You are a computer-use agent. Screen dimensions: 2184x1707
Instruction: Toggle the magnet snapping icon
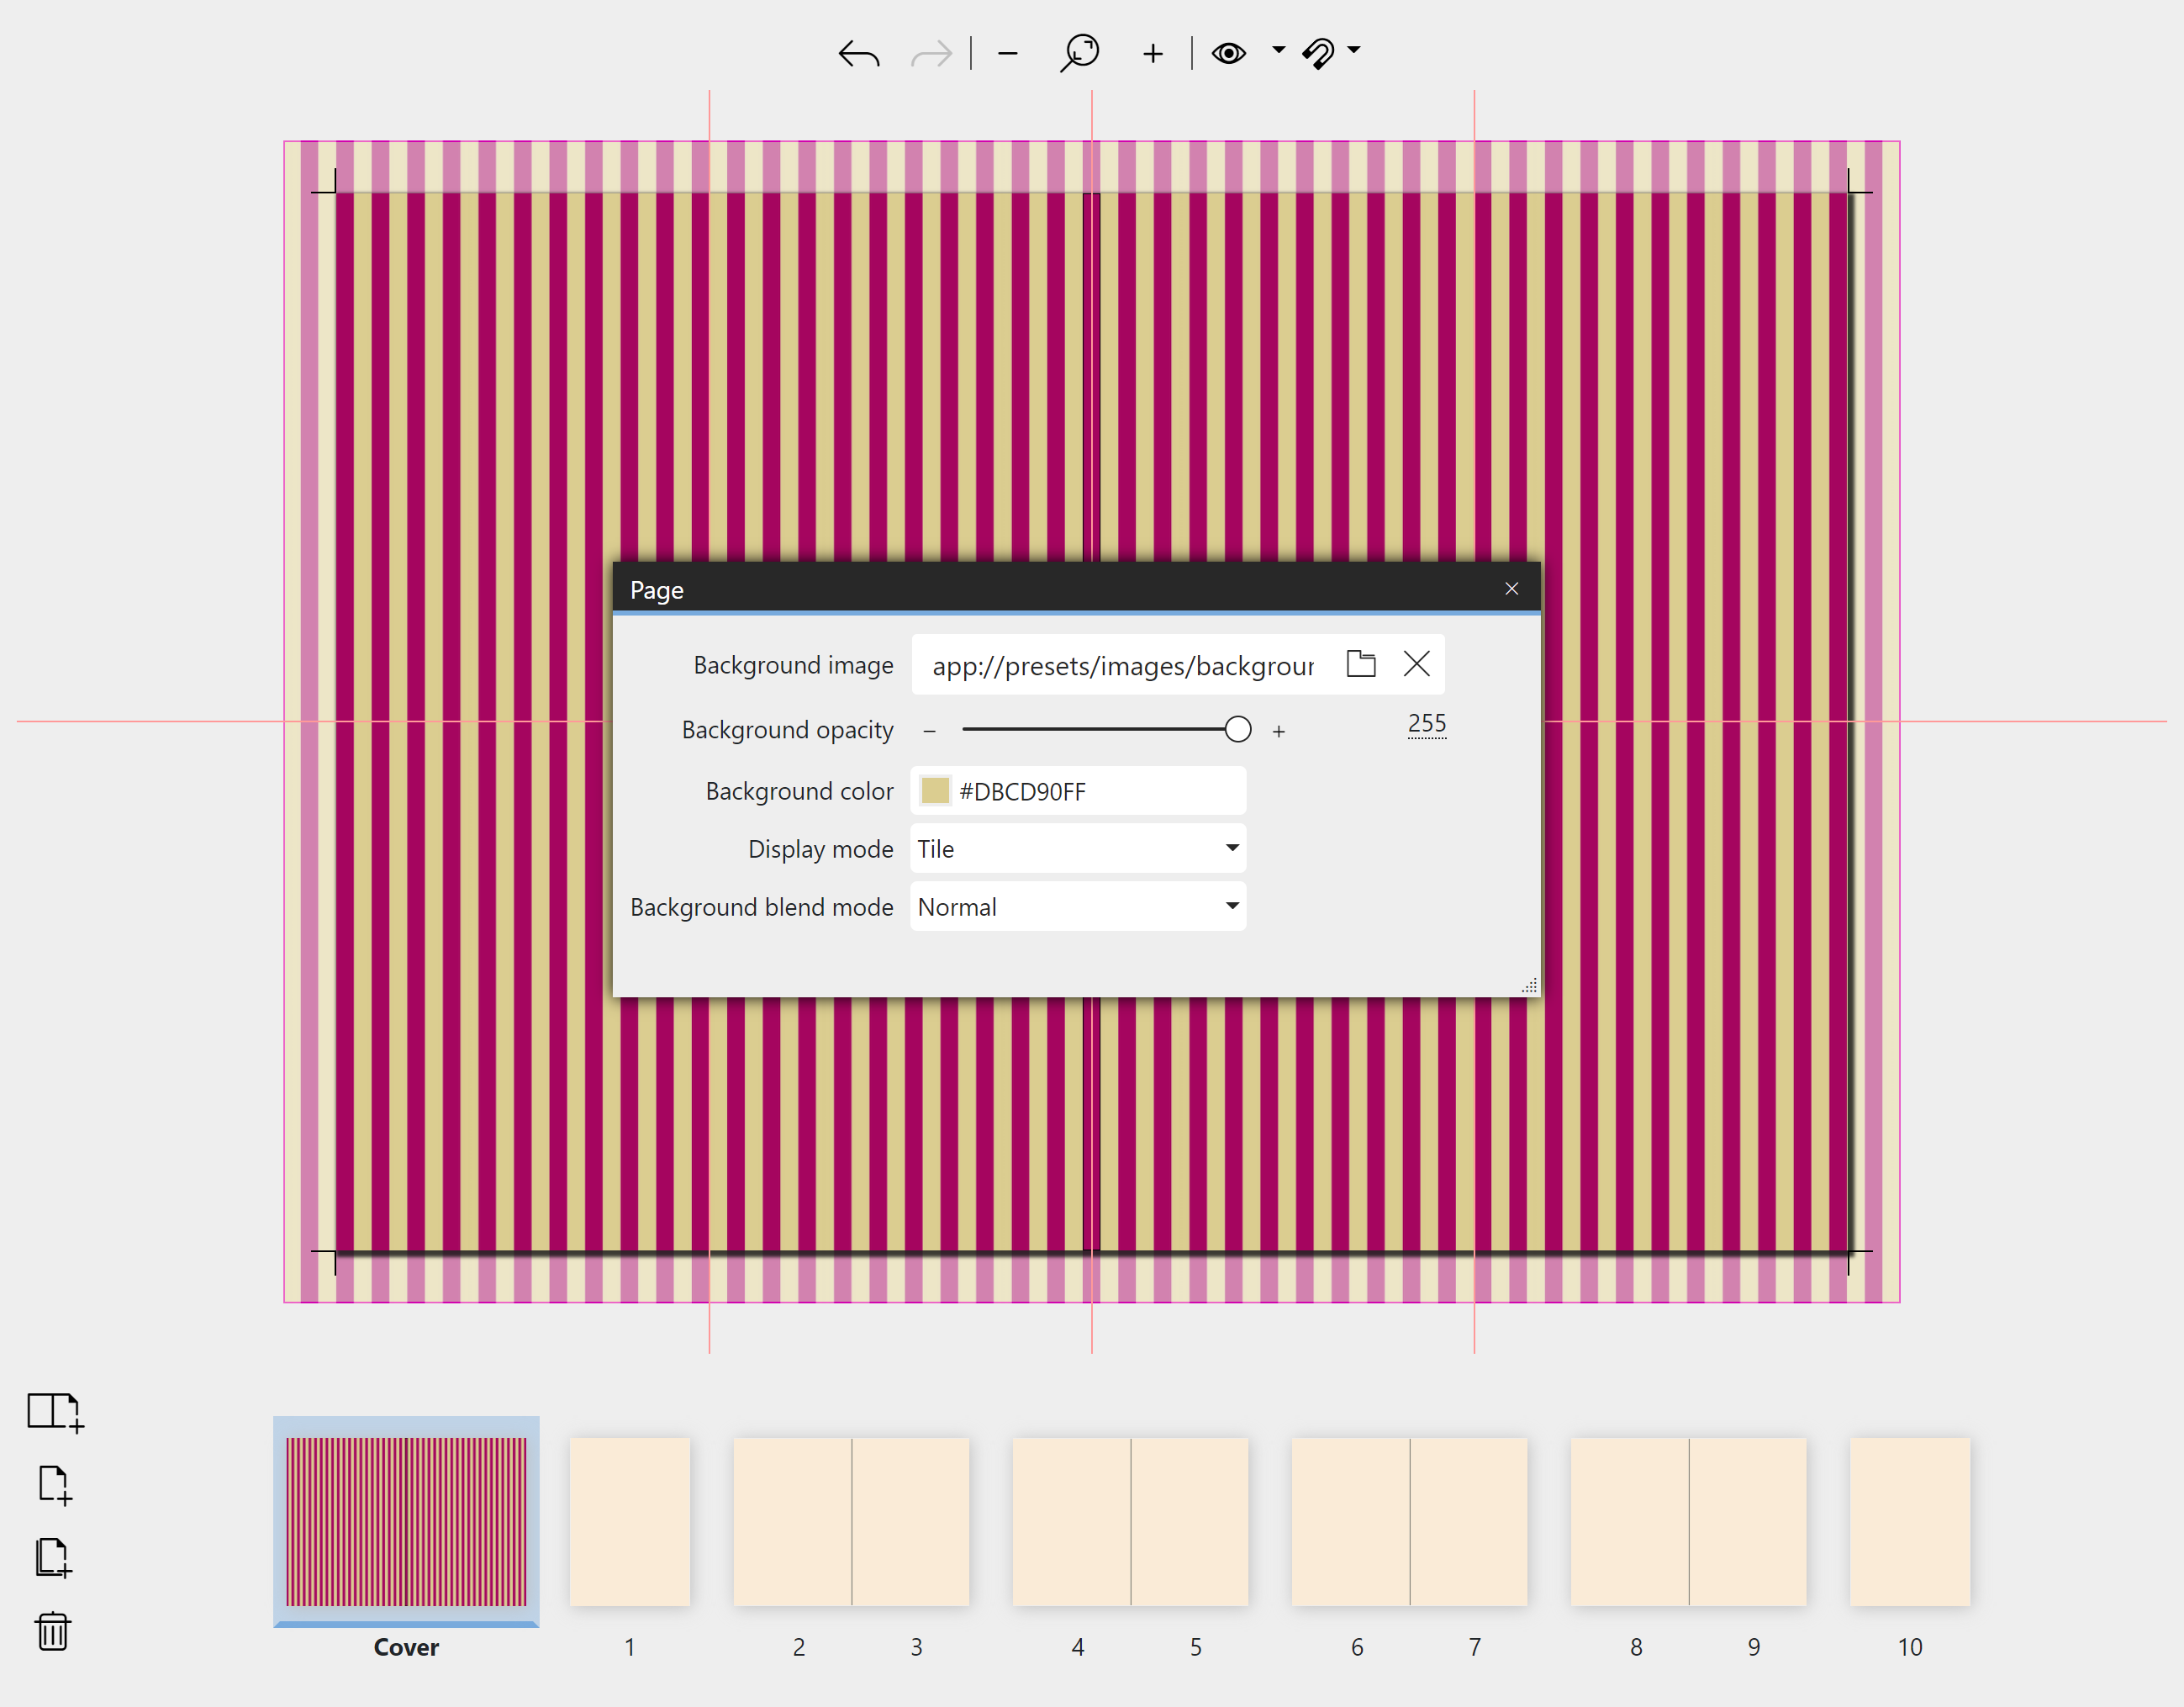click(x=1318, y=52)
